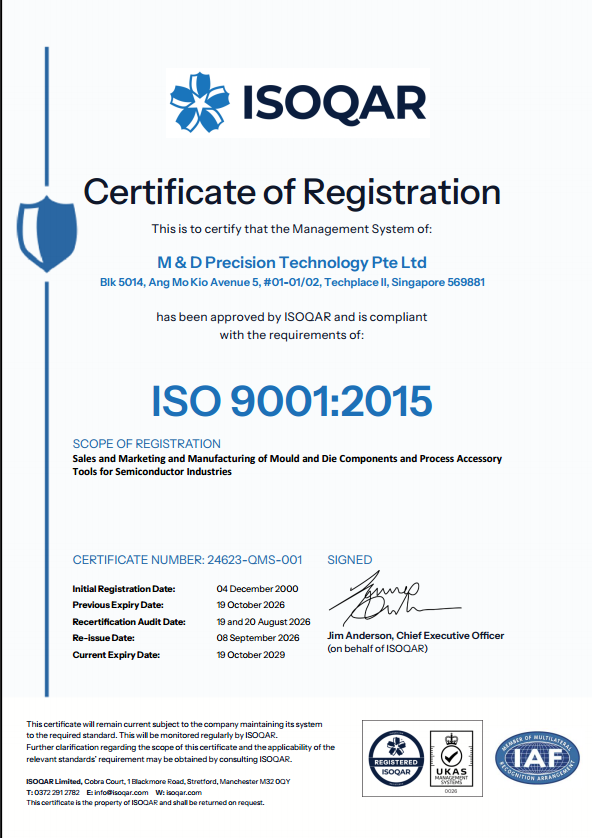Click the Previous Expiry value 19 October 2026

(251, 605)
